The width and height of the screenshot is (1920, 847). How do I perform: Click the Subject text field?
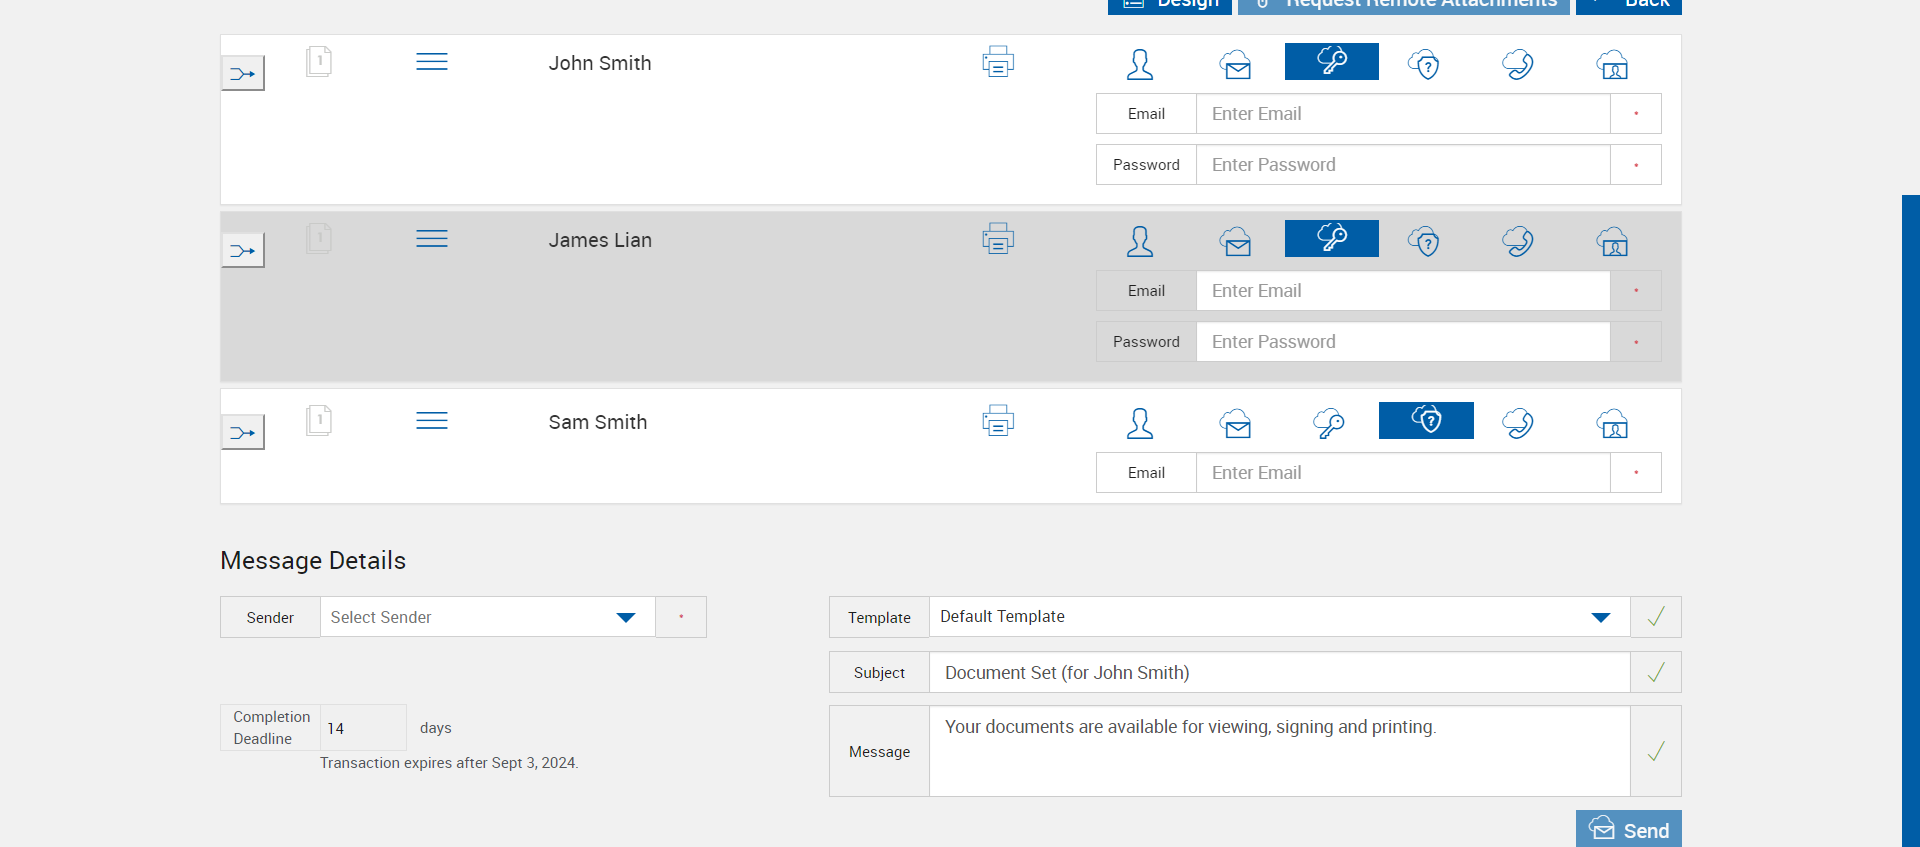(x=1280, y=672)
